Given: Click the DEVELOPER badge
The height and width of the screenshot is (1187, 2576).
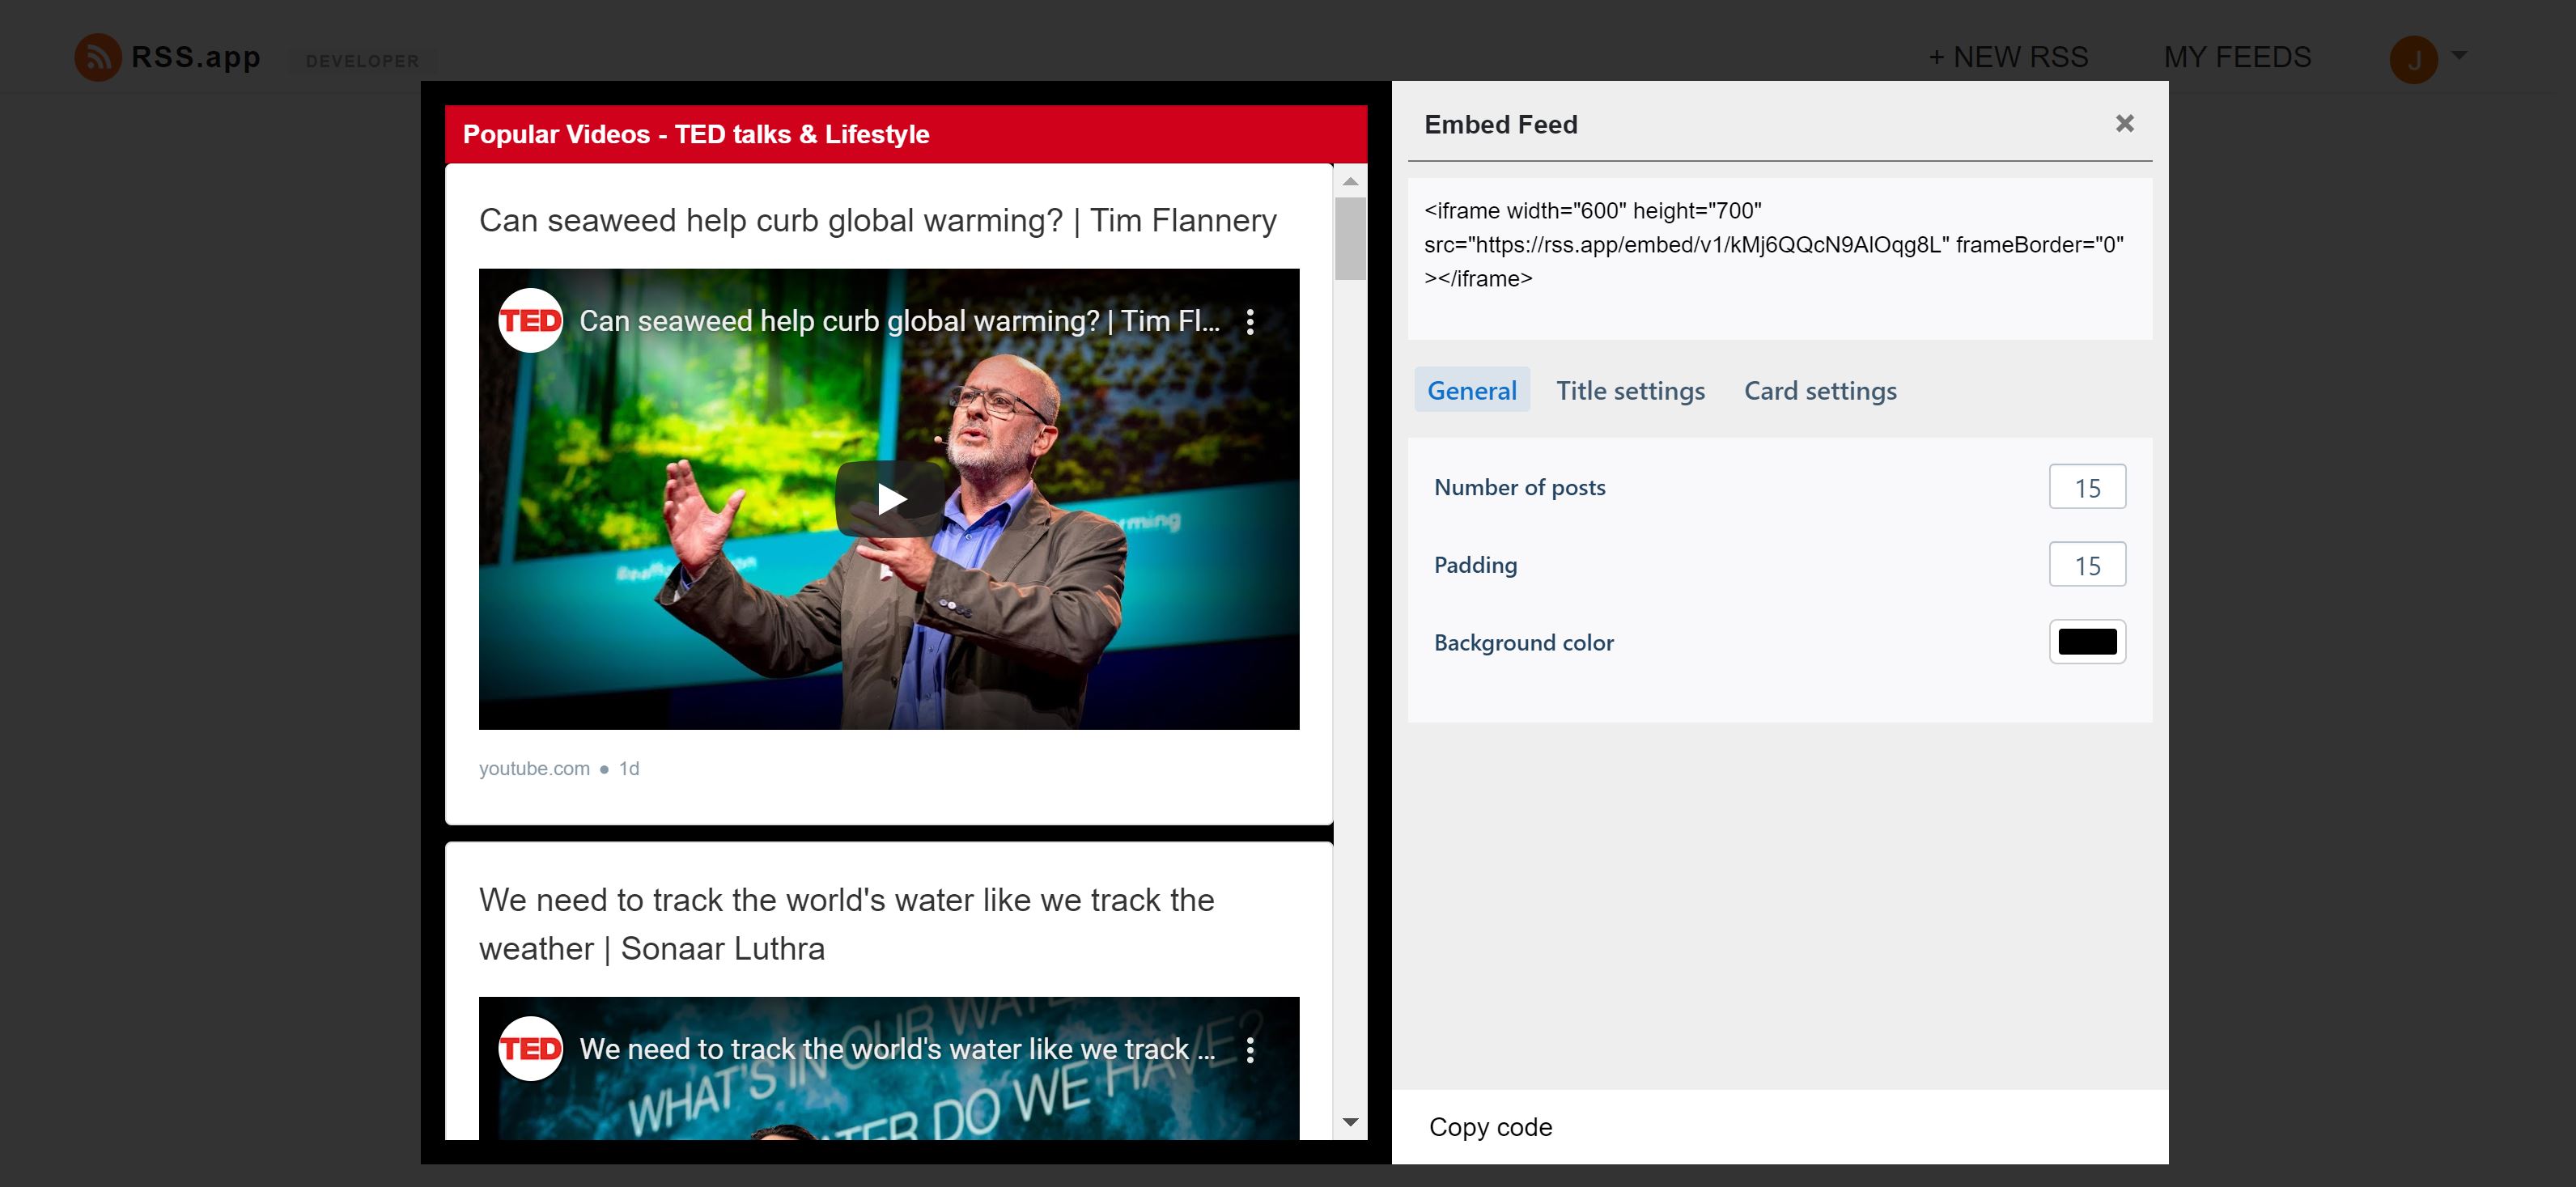Looking at the screenshot, I should point(362,61).
